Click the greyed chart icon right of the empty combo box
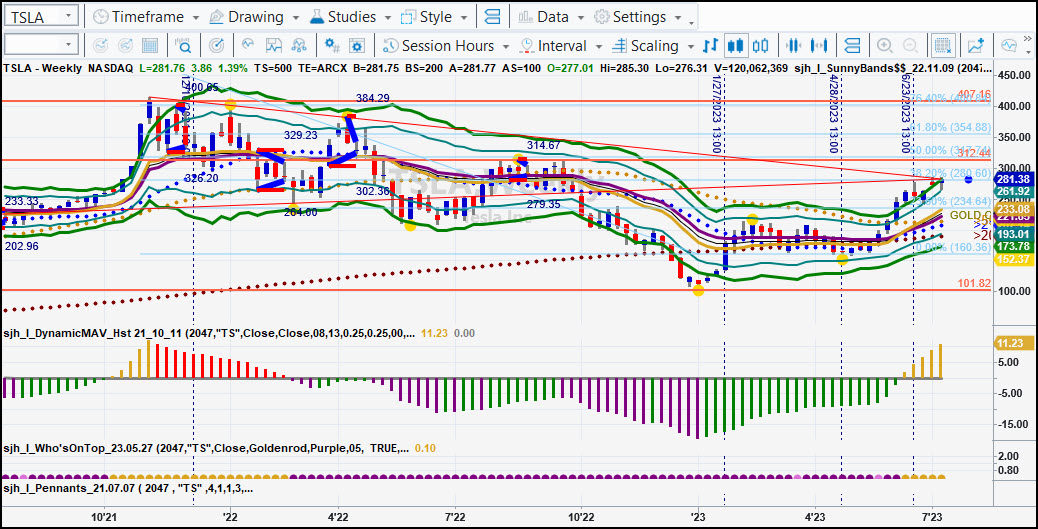Viewport: 1038px width, 529px height. [x=101, y=46]
